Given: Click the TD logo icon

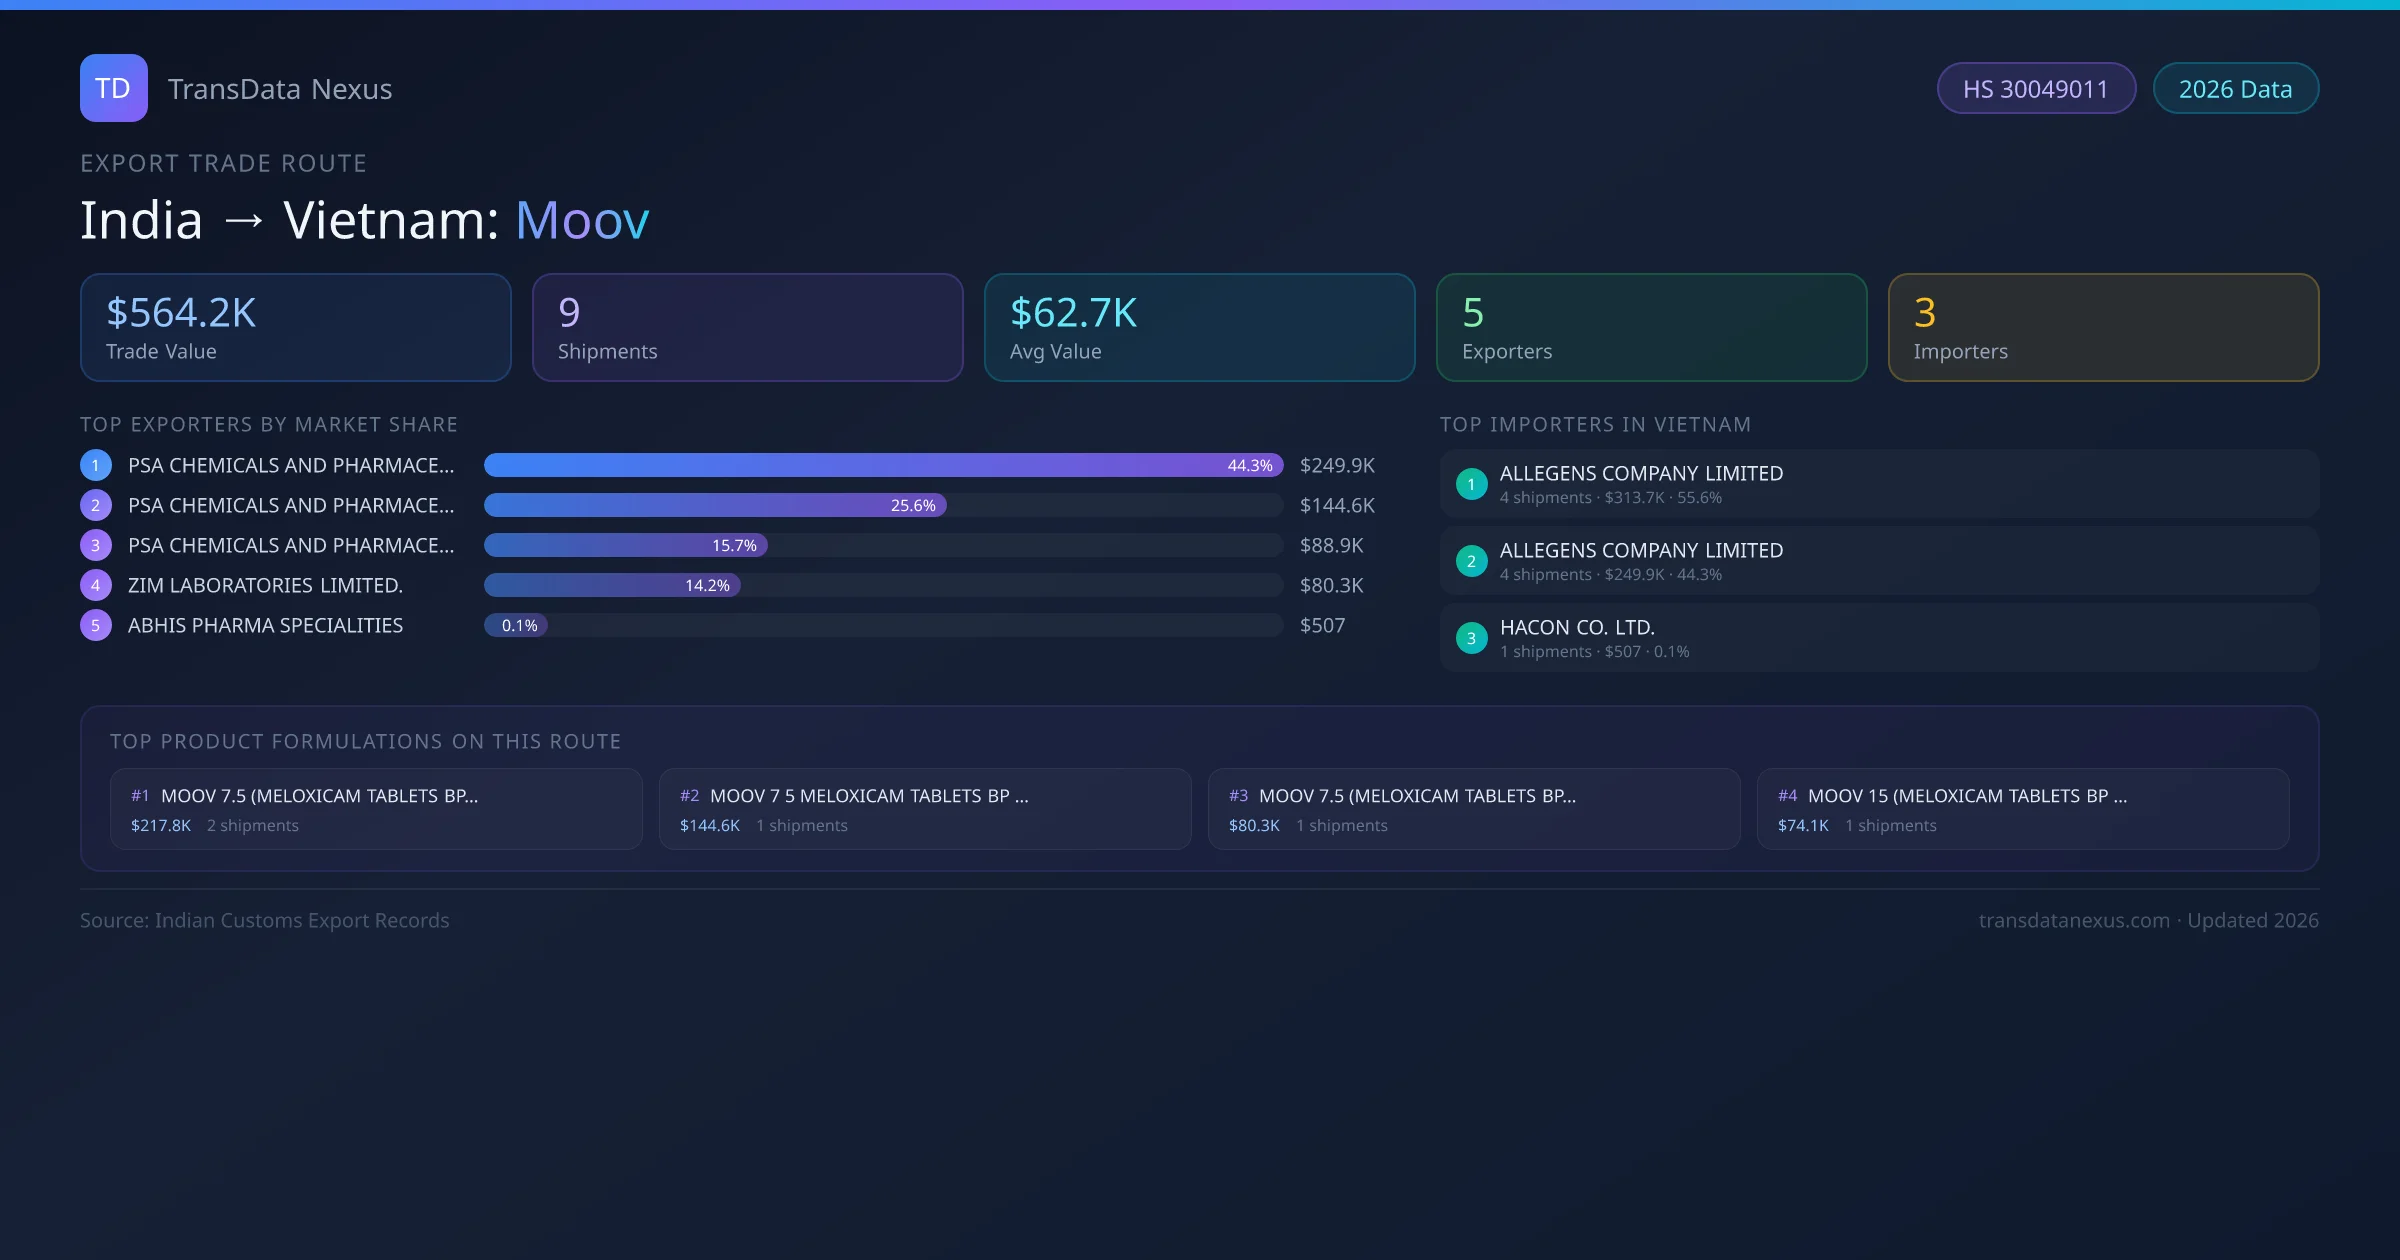Looking at the screenshot, I should [x=113, y=88].
